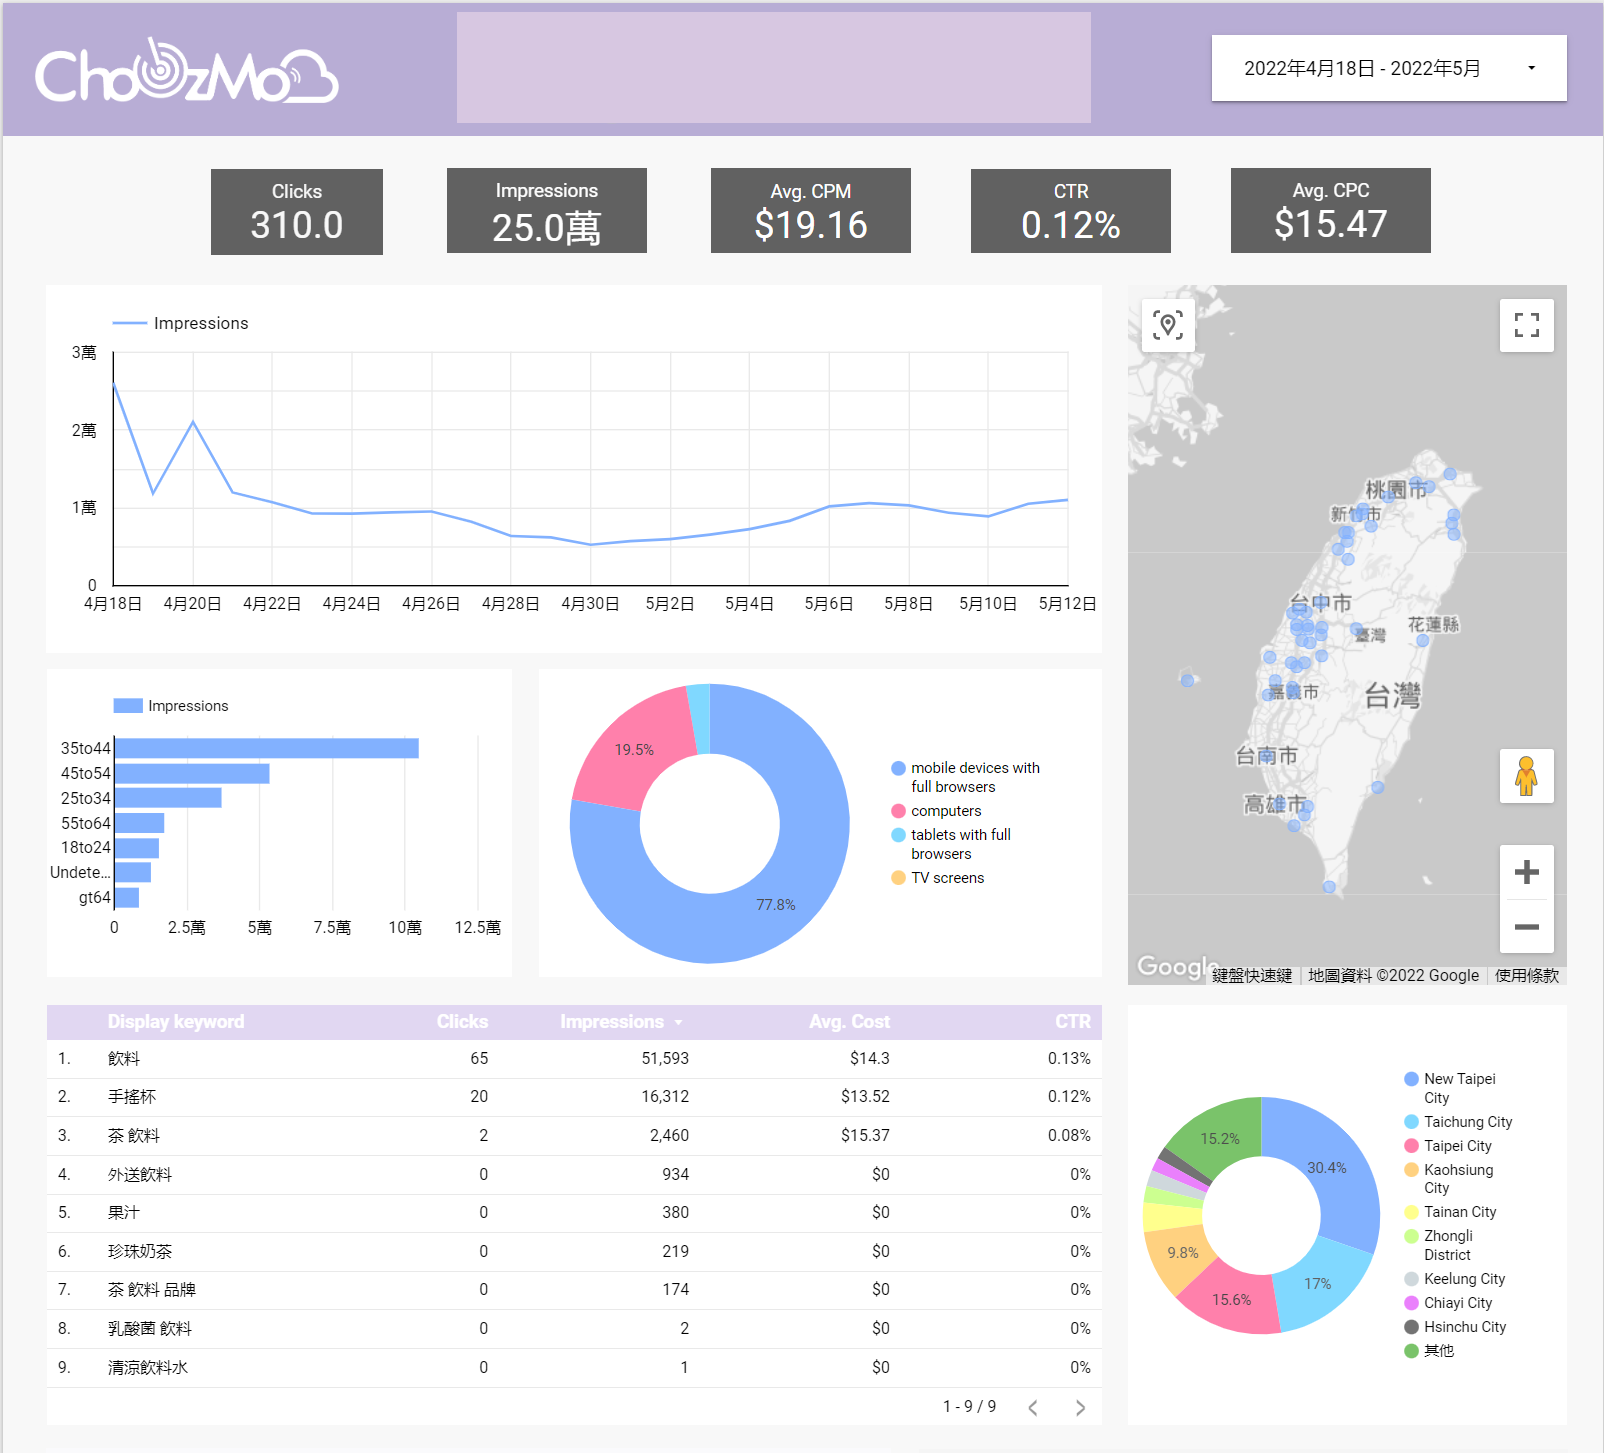Image resolution: width=1604 pixels, height=1453 pixels.
Task: Click the 35to44 bar in age chart
Action: coord(266,748)
